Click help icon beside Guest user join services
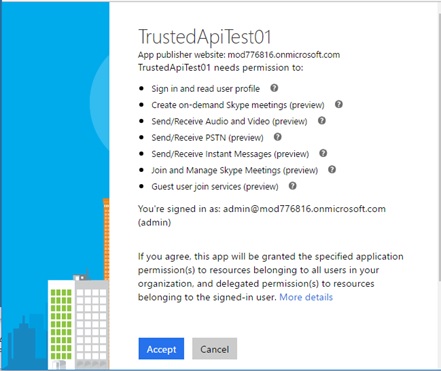 tap(293, 186)
